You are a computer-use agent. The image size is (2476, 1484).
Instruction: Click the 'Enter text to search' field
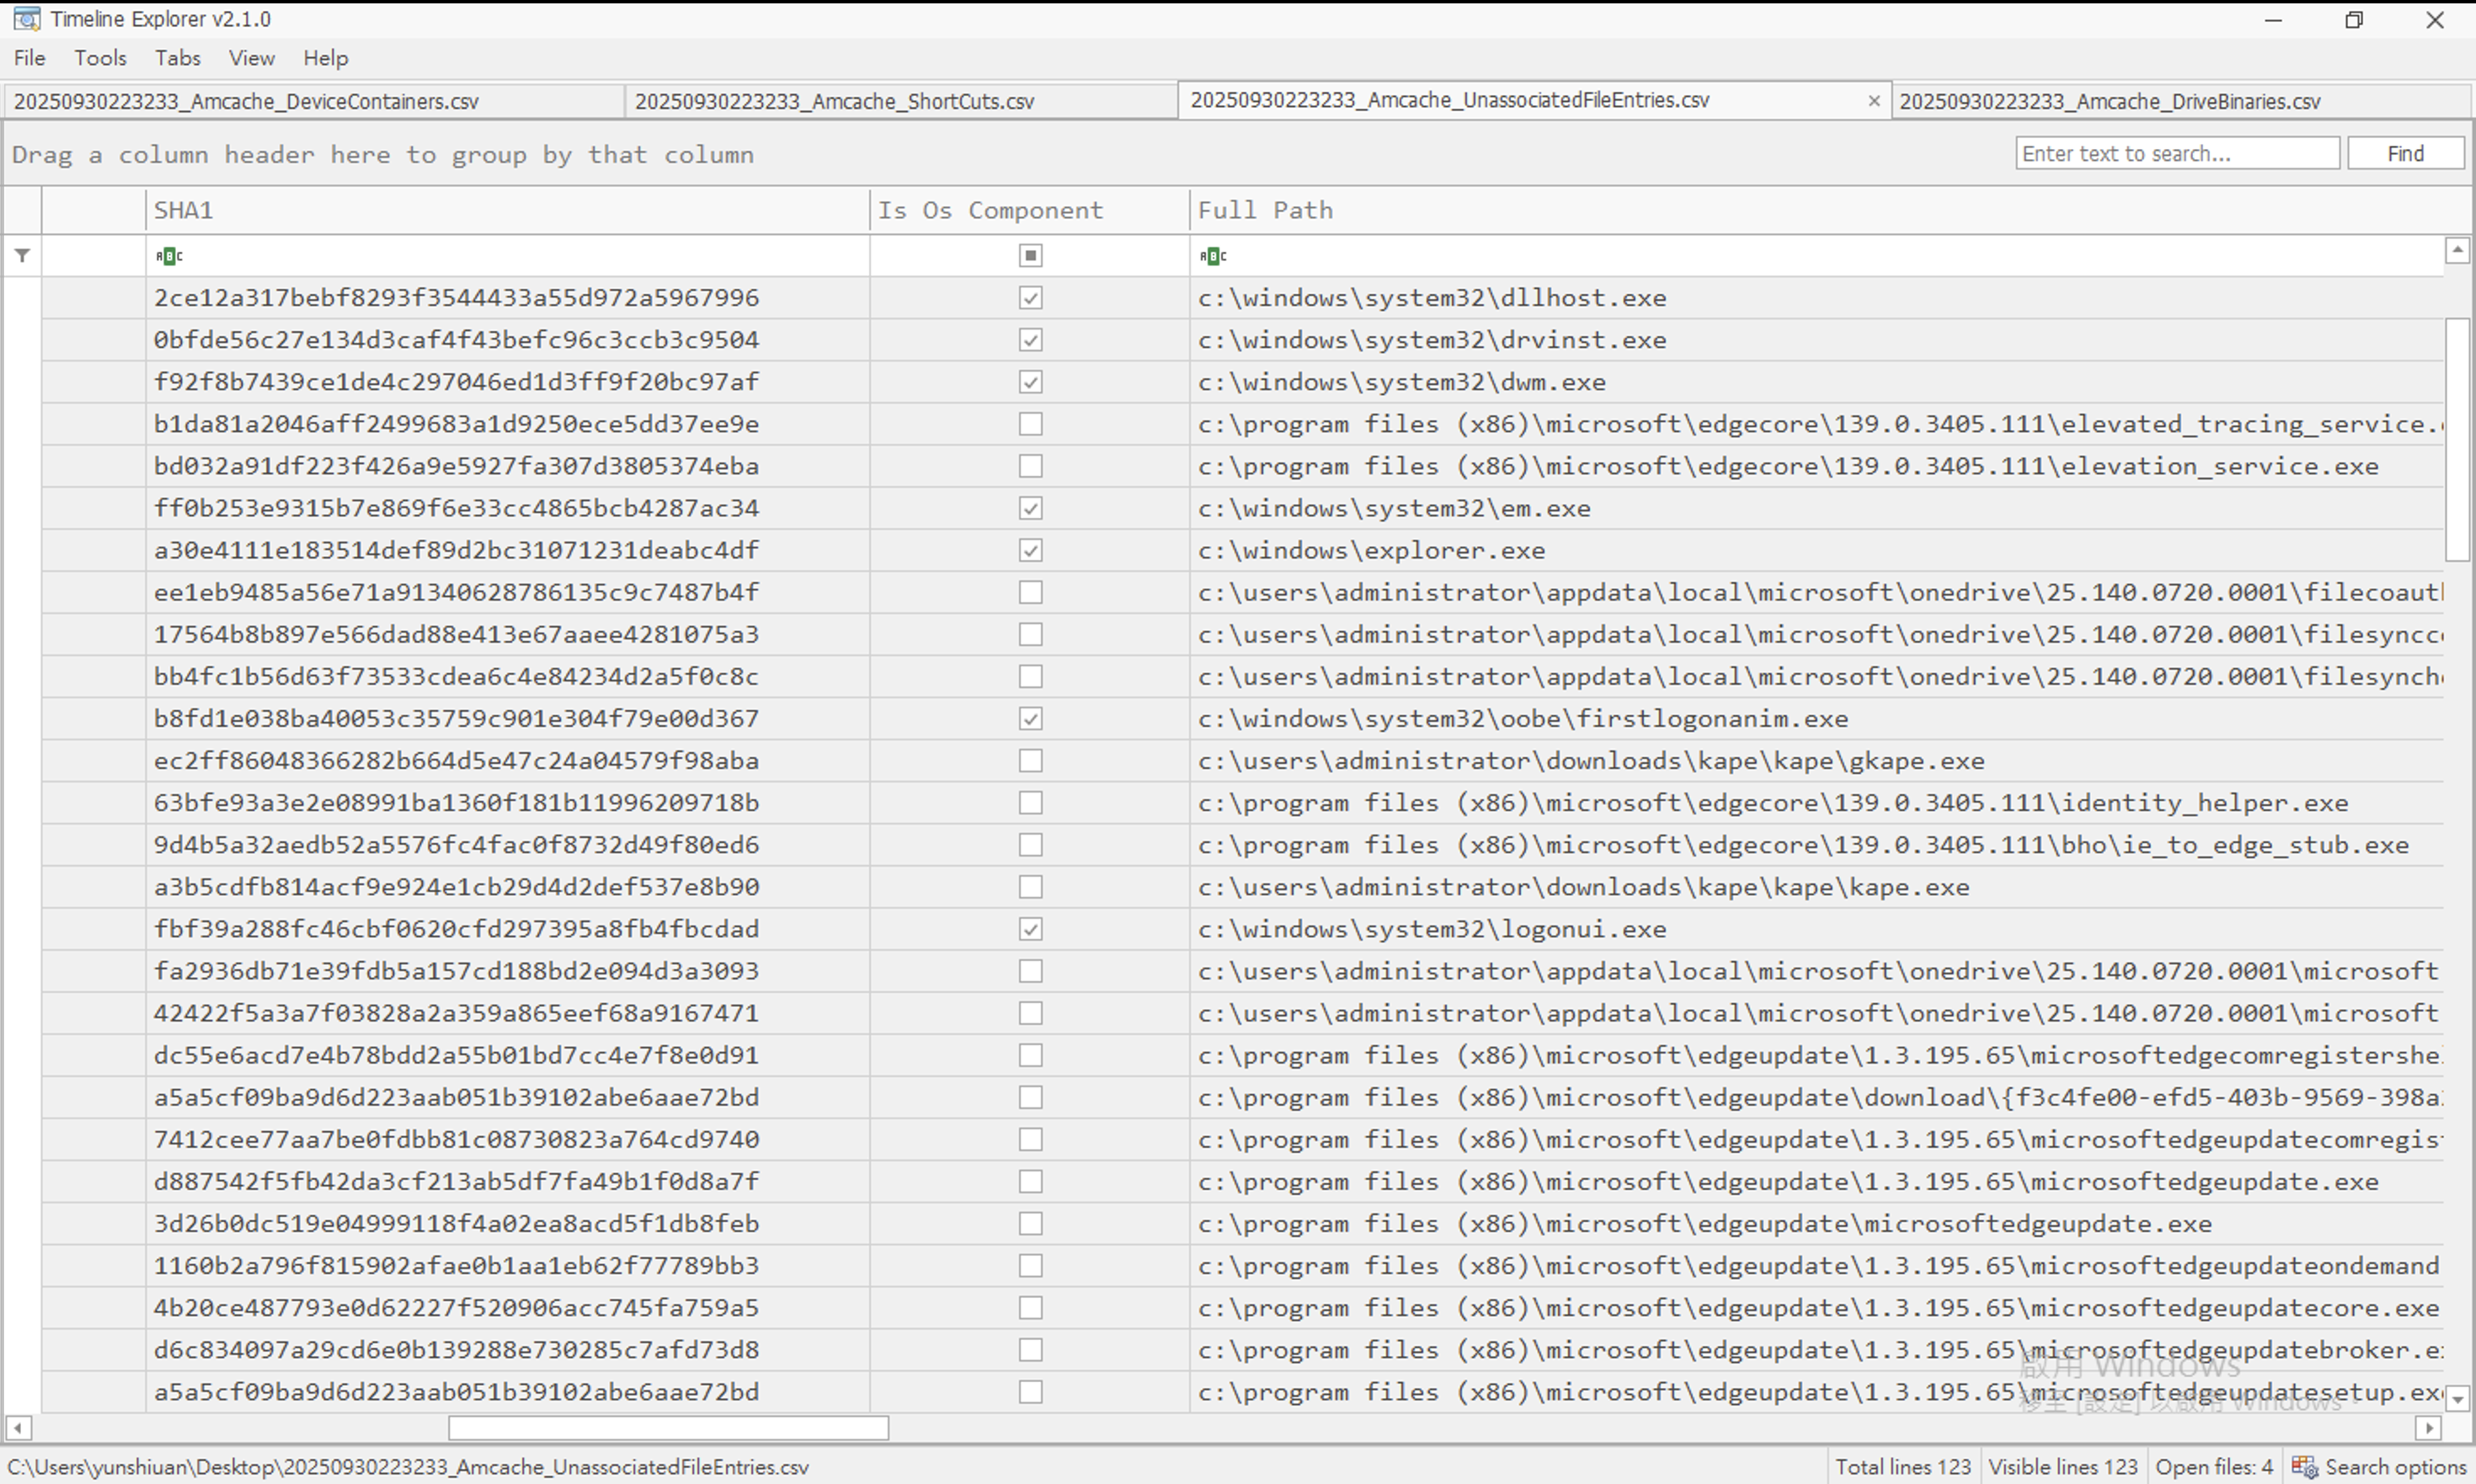[x=2176, y=153]
